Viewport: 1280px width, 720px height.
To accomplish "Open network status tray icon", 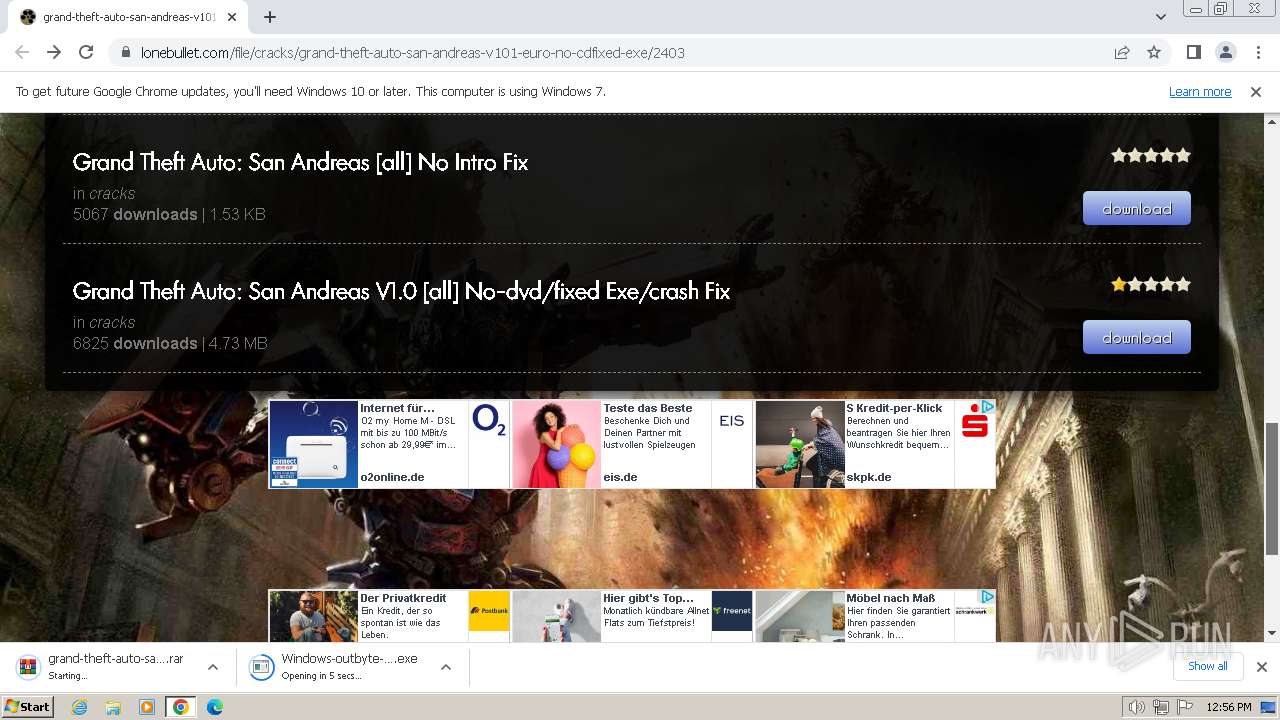I will pyautogui.click(x=1161, y=707).
